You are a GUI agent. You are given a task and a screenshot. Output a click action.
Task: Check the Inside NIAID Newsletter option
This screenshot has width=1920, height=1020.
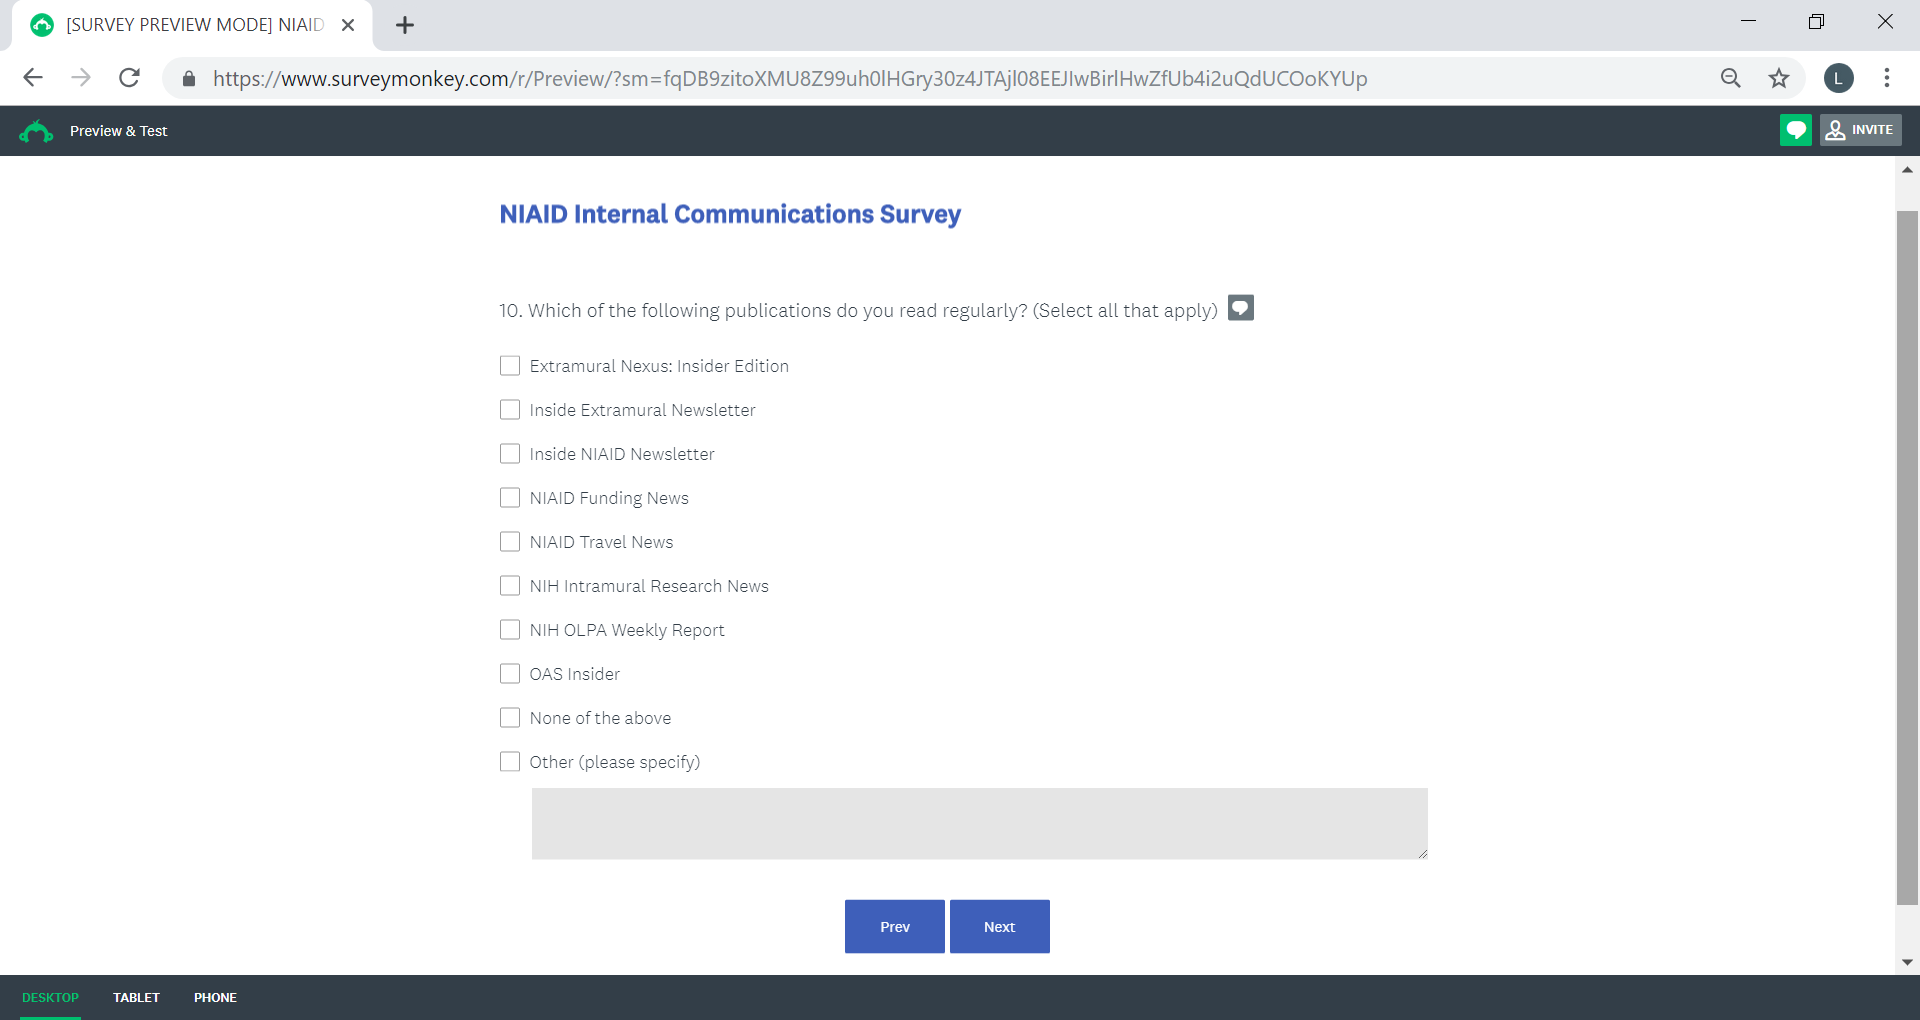click(x=510, y=454)
